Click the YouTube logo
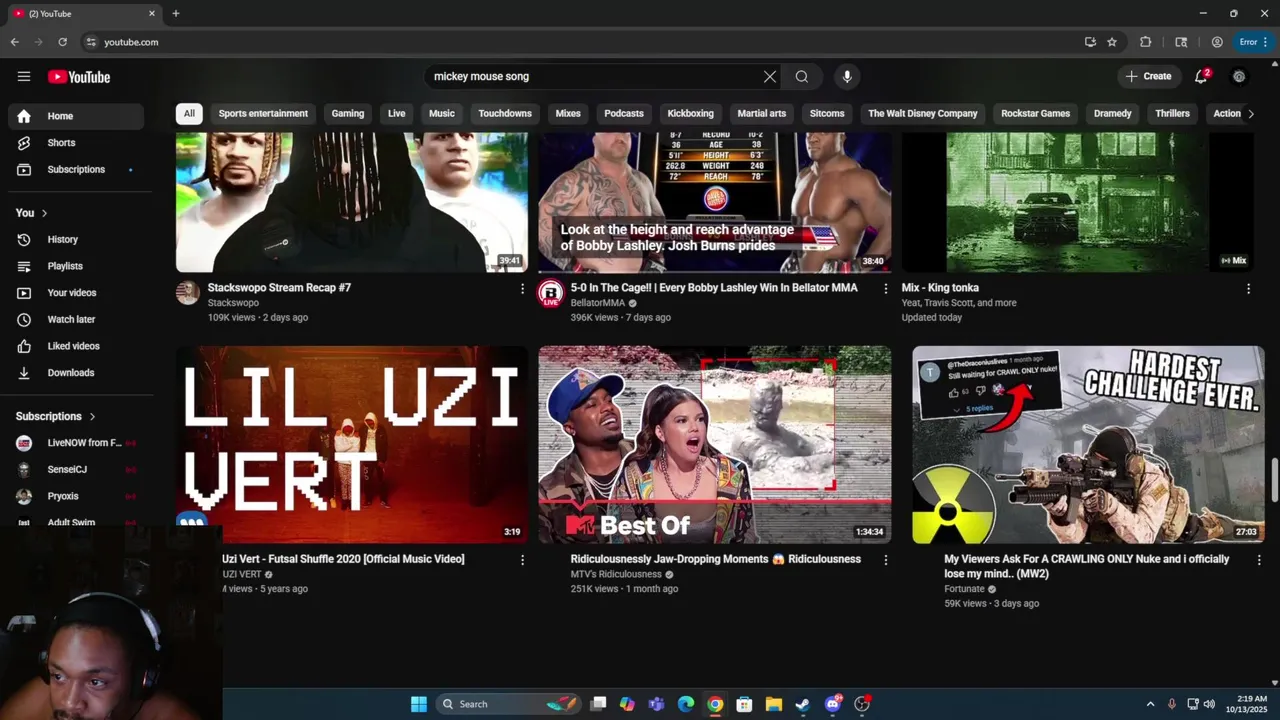This screenshot has height=720, width=1280. (x=79, y=77)
